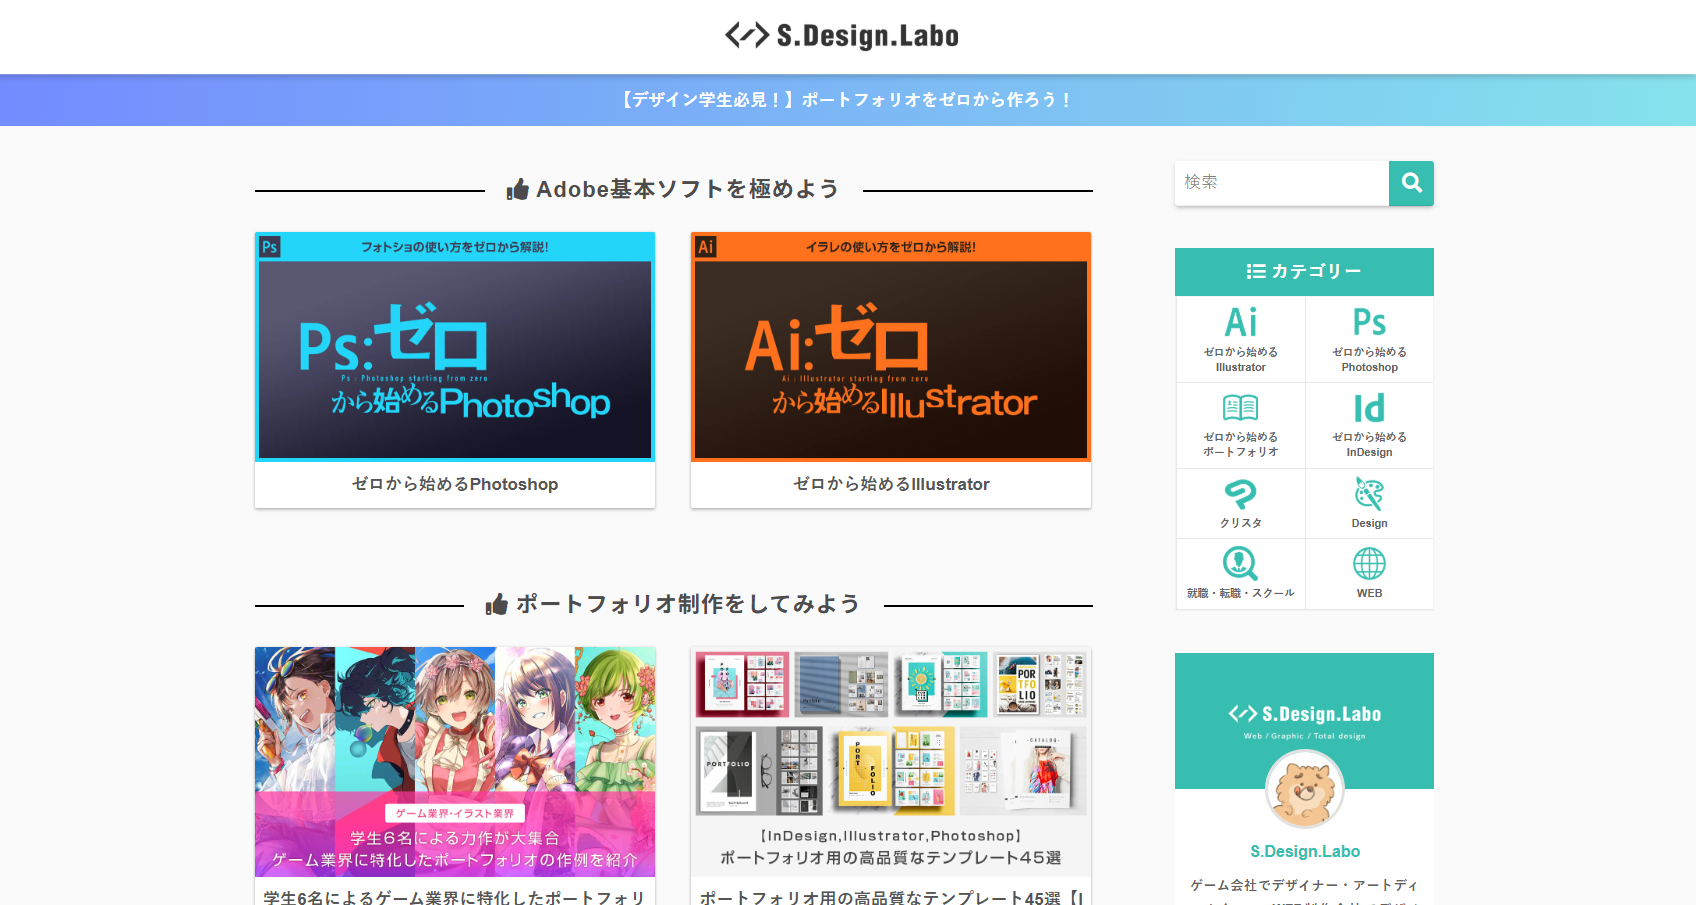This screenshot has width=1696, height=905.
Task: Open the game industry portfolio article thumbnail
Action: [x=455, y=761]
